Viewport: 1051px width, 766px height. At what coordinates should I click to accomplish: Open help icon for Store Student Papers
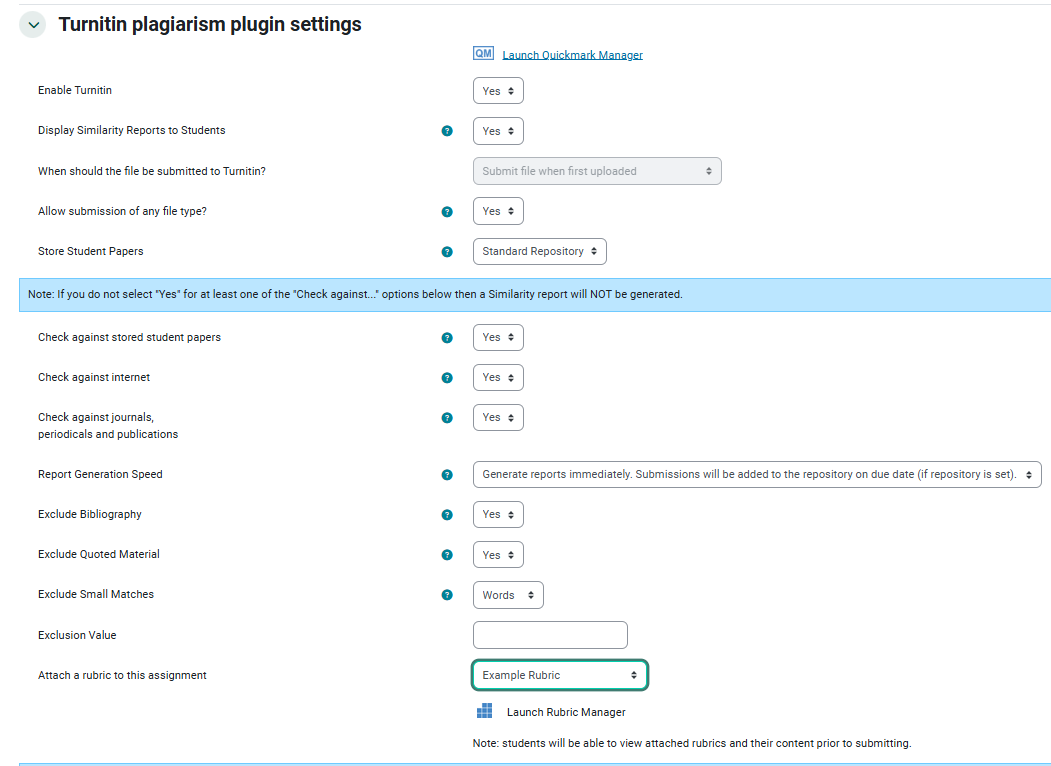pyautogui.click(x=447, y=252)
